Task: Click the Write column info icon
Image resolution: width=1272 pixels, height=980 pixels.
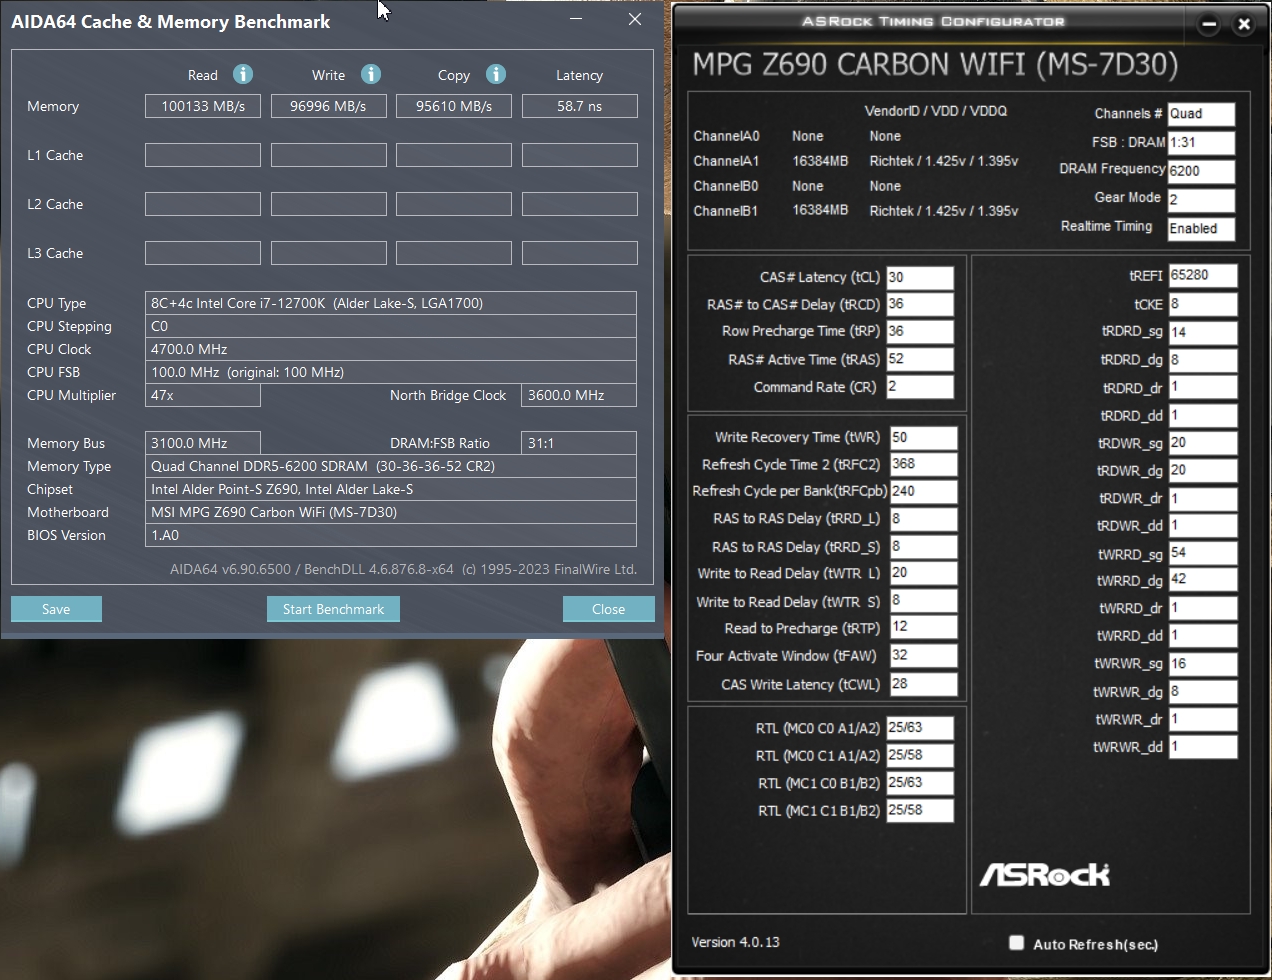Action: [371, 74]
